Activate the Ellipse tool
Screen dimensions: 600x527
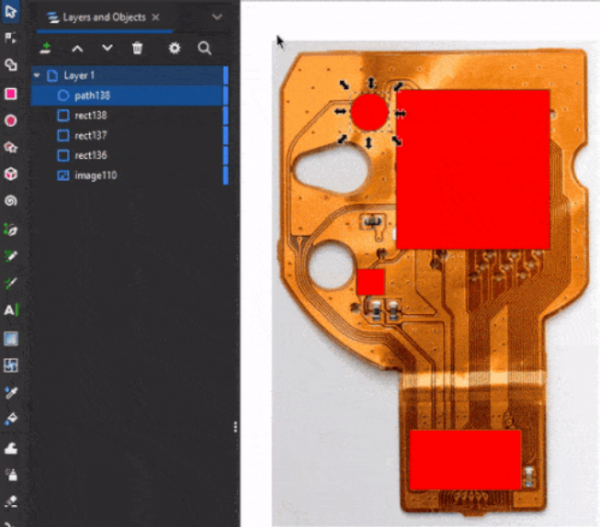click(x=11, y=121)
